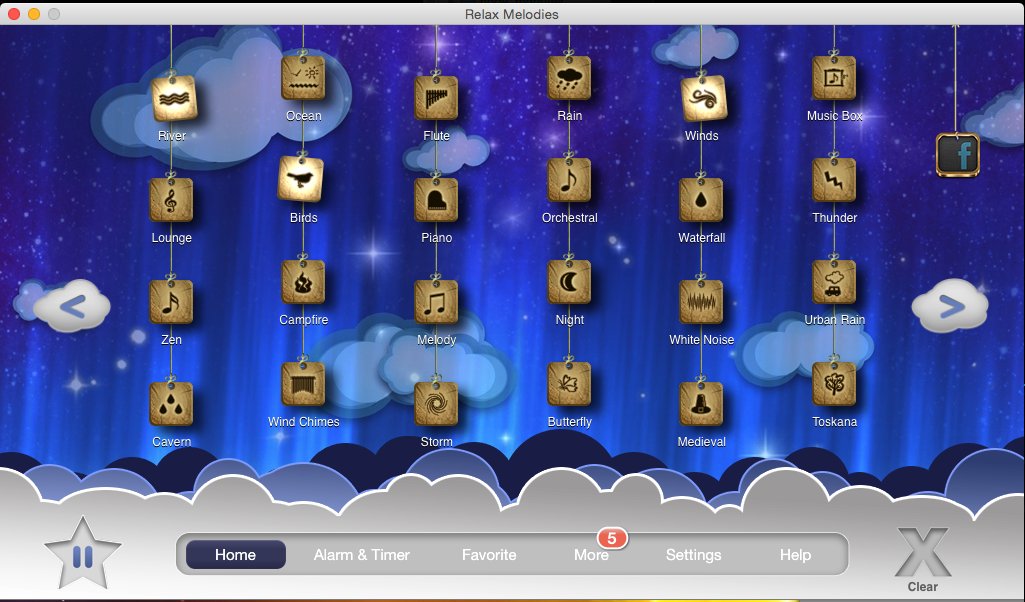Select the Urban Rain icon
Image resolution: width=1025 pixels, height=602 pixels.
coord(833,282)
